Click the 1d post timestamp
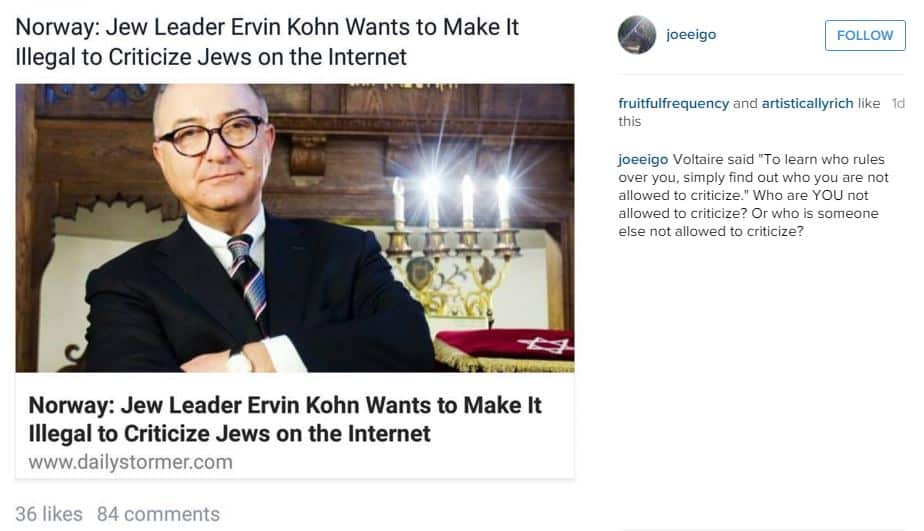The image size is (924, 531). tap(898, 103)
